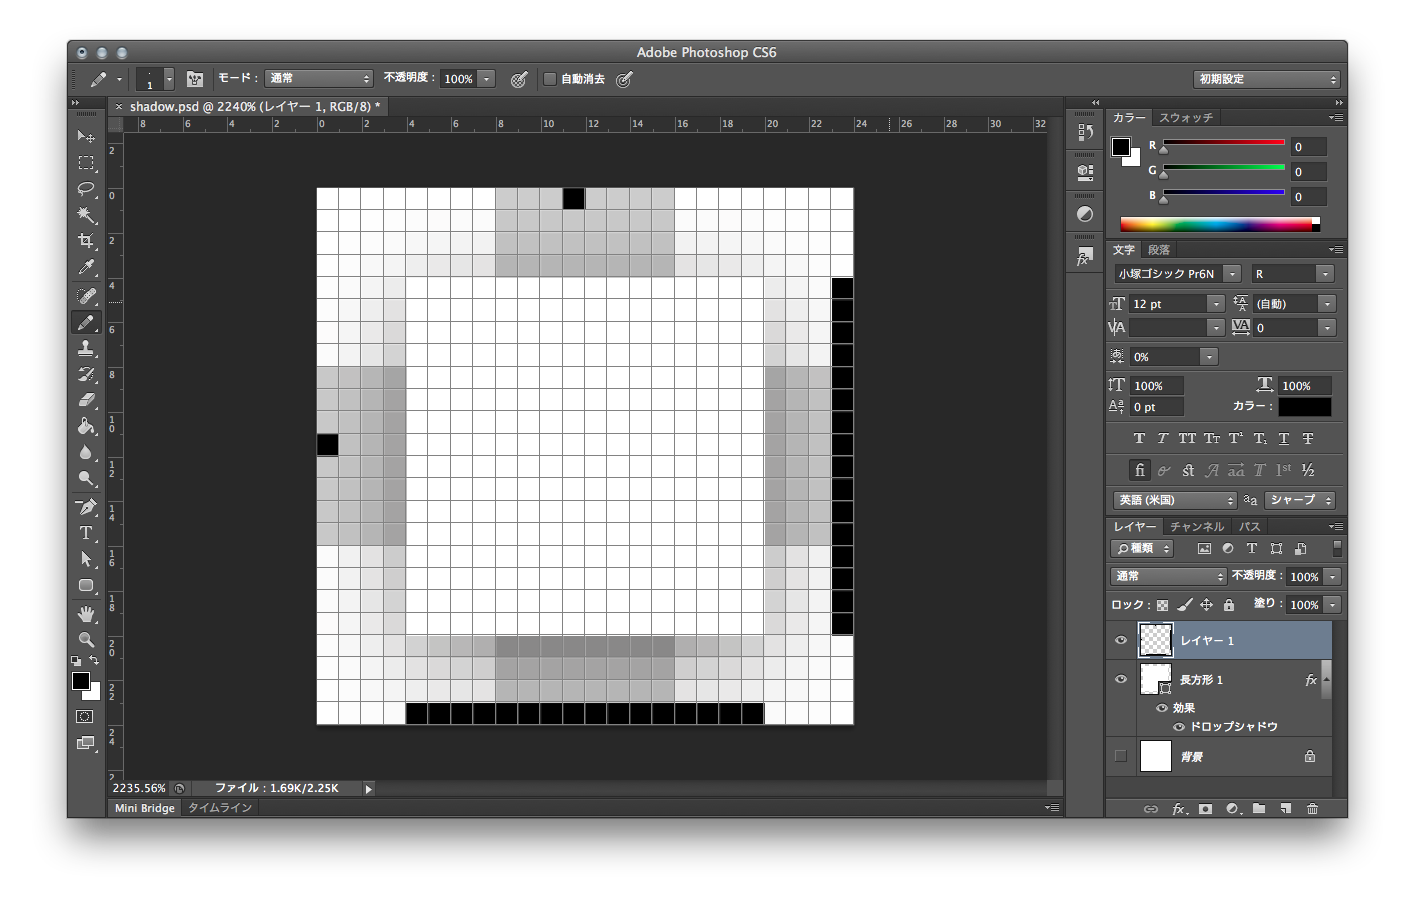Open the Mini Bridge tab
This screenshot has height=907, width=1415.
[145, 808]
